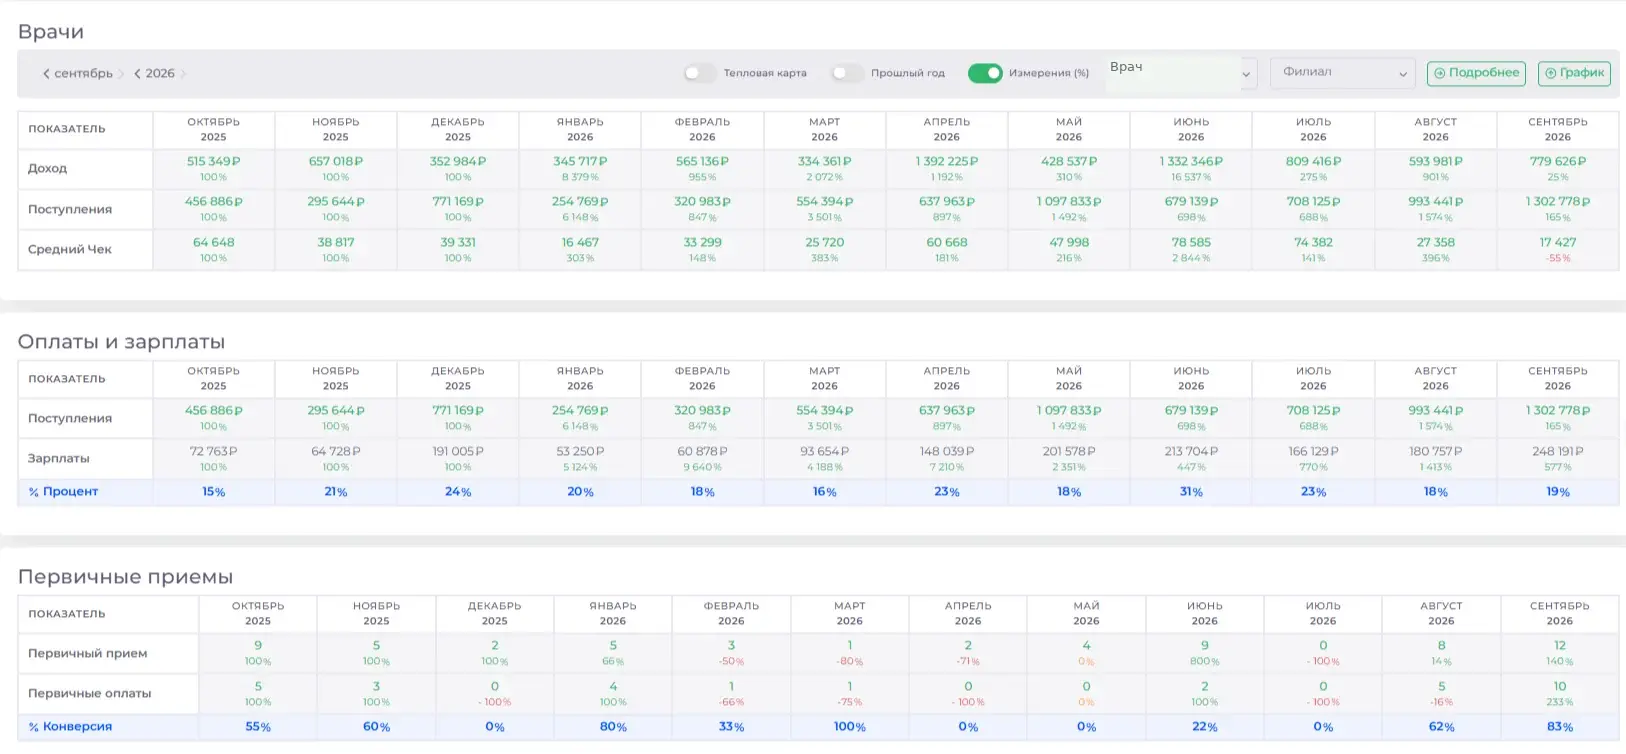Click the Оплаты и зарплаты section heading
This screenshot has width=1626, height=754.
click(x=121, y=342)
